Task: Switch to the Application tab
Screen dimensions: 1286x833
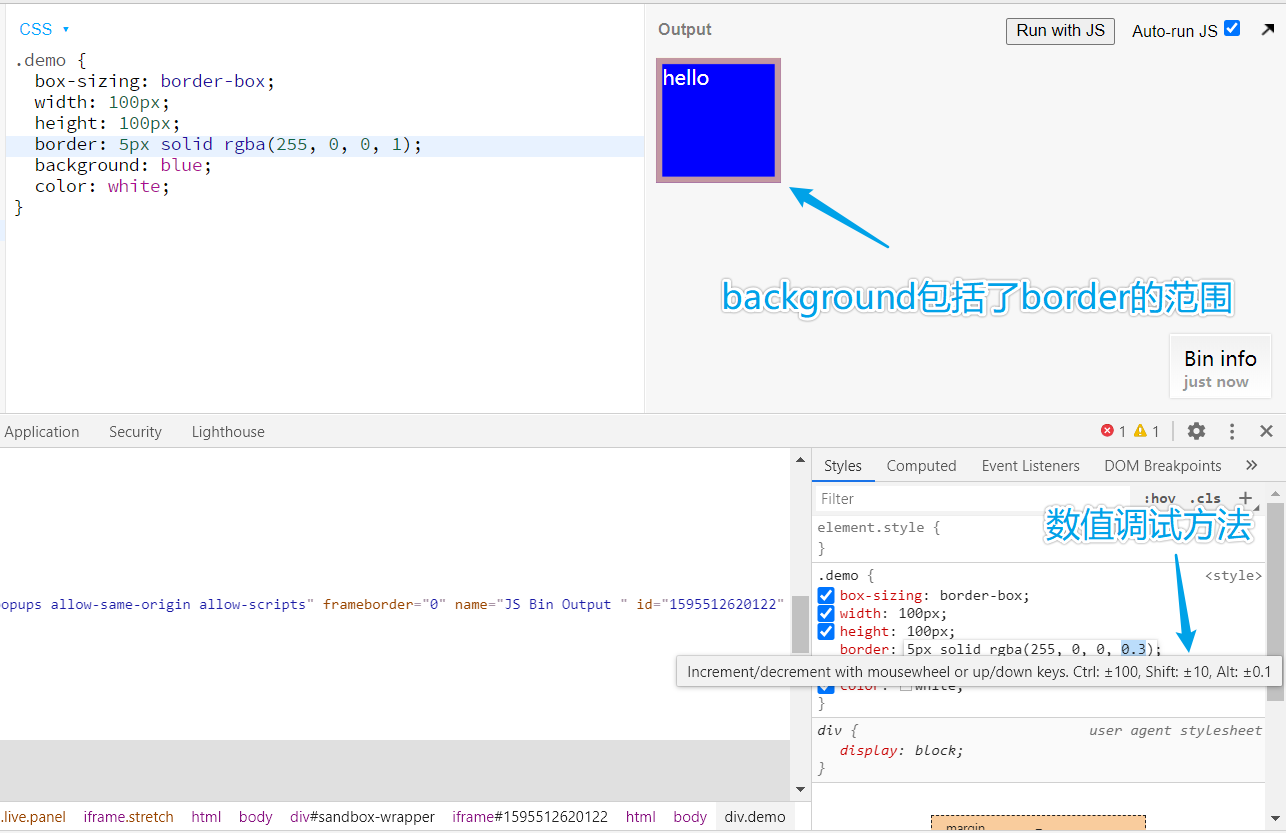Action: tap(42, 432)
